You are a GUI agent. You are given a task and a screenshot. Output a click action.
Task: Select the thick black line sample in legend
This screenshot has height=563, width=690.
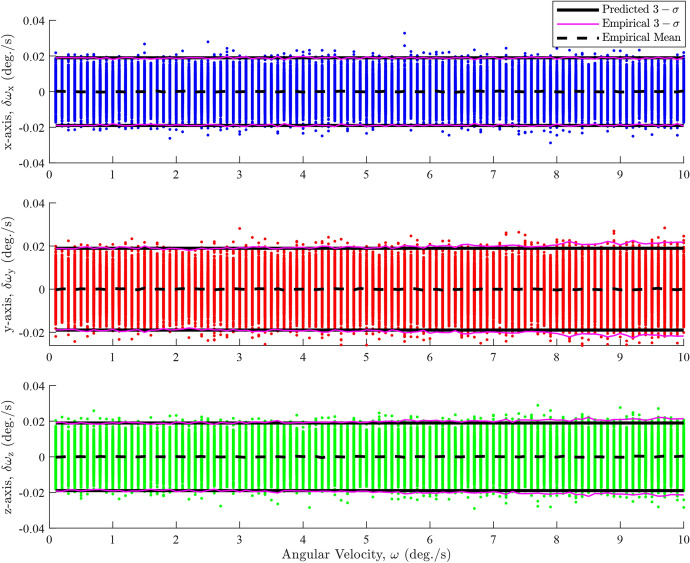tap(577, 10)
